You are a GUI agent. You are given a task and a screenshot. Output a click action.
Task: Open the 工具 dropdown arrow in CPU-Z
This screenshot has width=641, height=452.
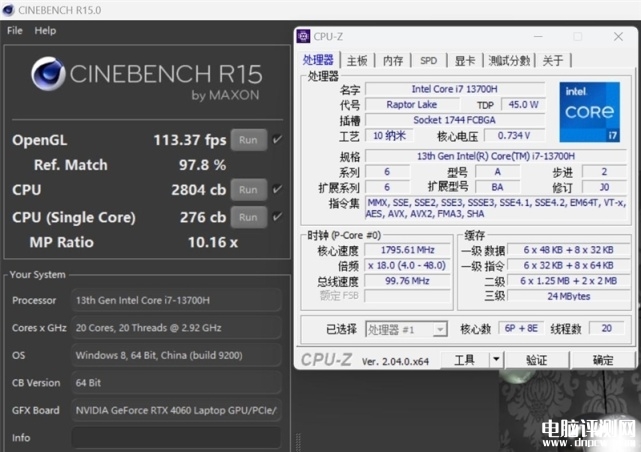point(496,360)
